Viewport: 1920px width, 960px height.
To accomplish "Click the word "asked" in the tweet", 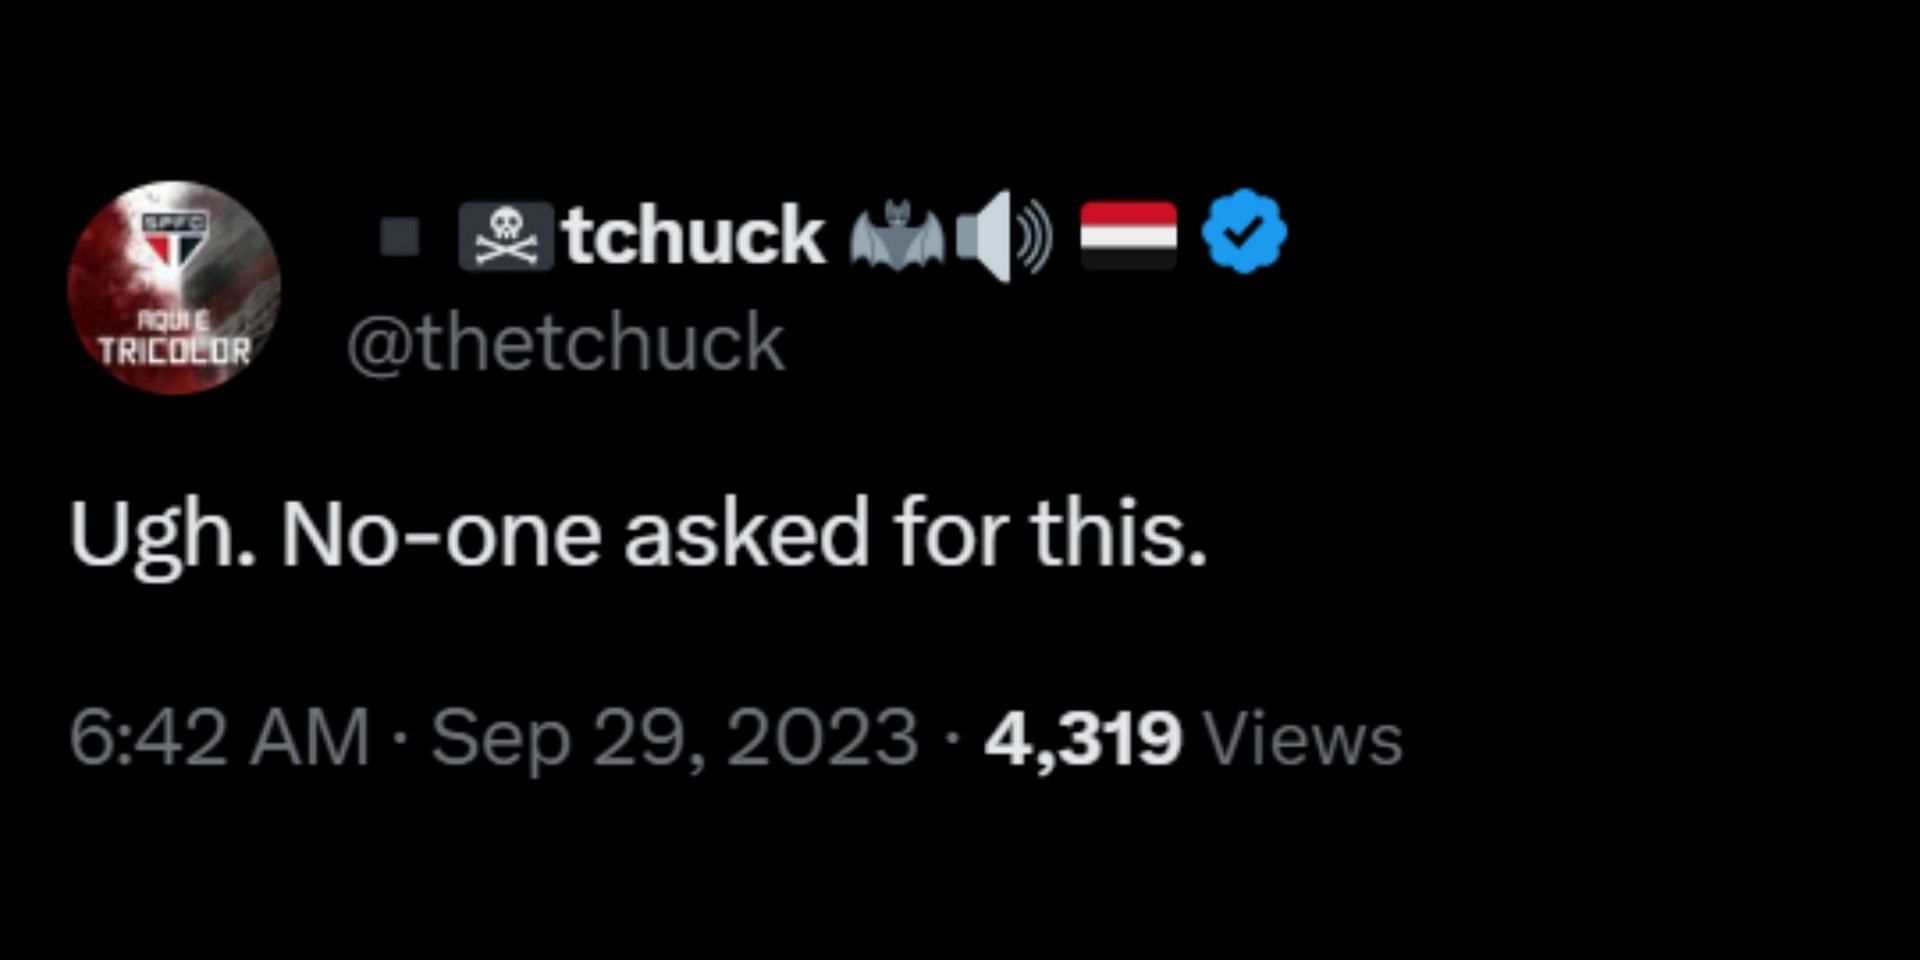I will pos(746,534).
